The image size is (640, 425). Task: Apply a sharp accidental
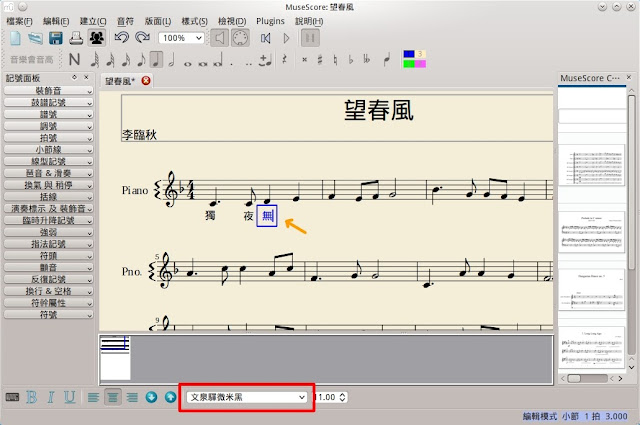320,60
